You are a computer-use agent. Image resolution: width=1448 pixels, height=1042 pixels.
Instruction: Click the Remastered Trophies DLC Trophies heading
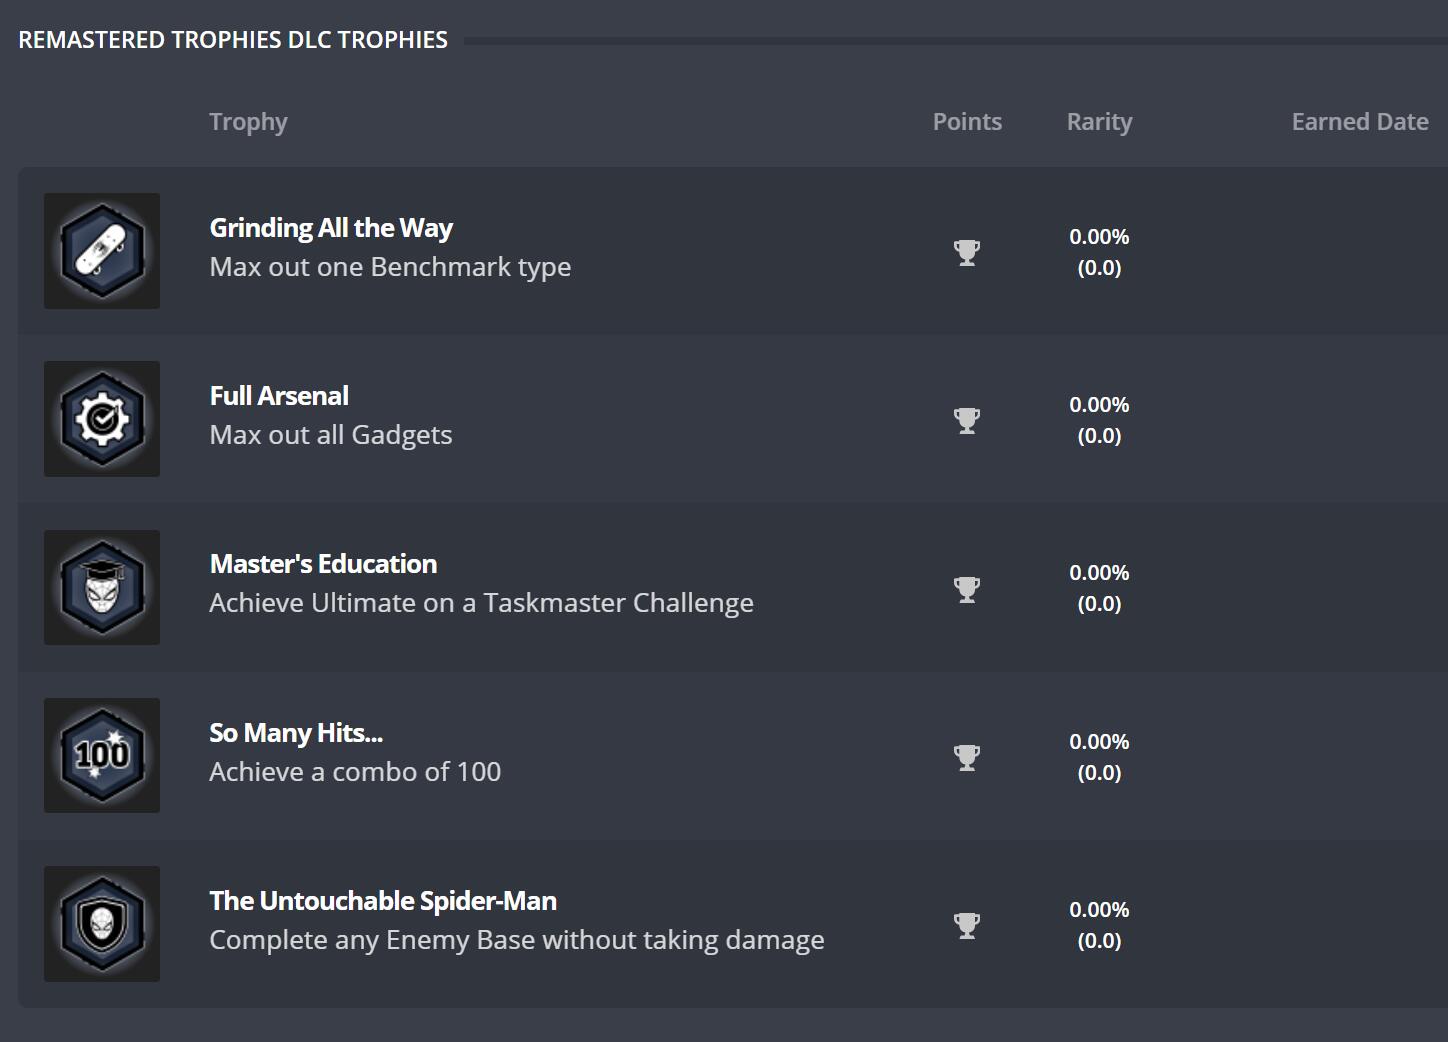click(x=233, y=40)
